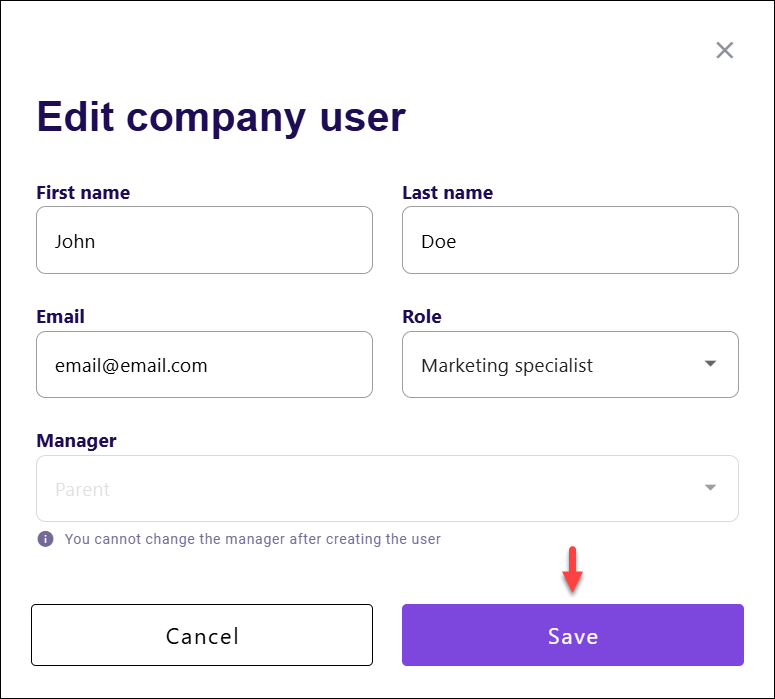The image size is (775, 699).
Task: Click the Manager label
Action: [76, 440]
